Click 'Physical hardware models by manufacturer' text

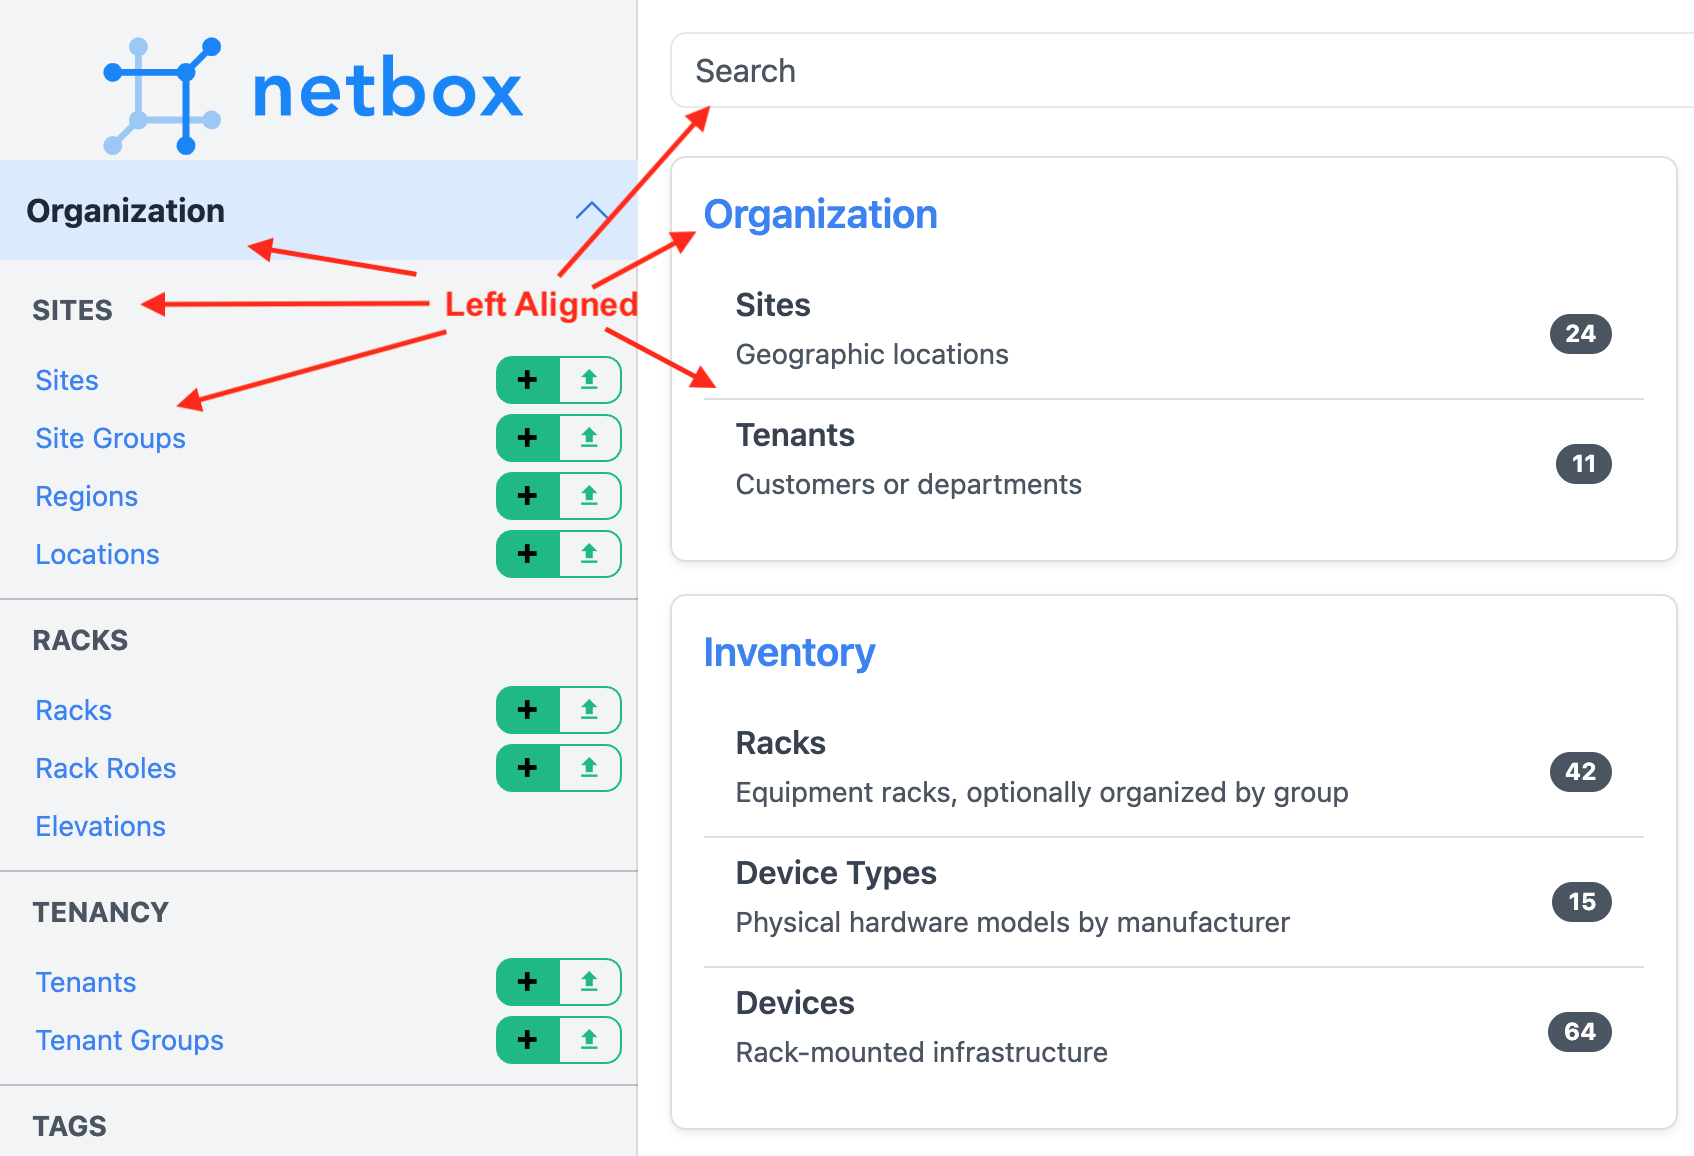click(x=1012, y=922)
